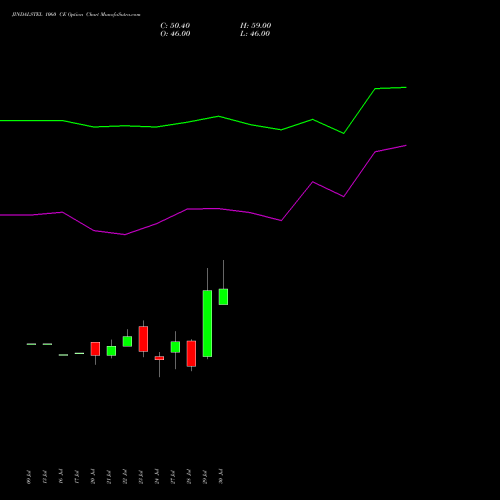Click the green indicator line
This screenshot has width=500, height=500.
(218, 116)
